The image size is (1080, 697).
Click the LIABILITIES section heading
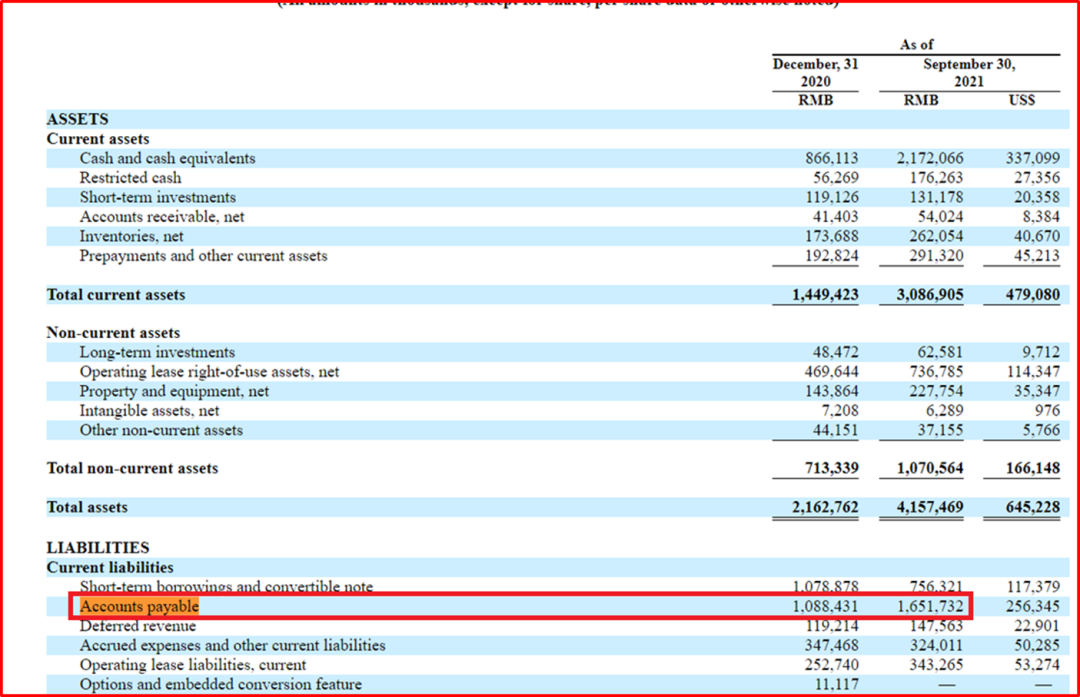tap(98, 548)
